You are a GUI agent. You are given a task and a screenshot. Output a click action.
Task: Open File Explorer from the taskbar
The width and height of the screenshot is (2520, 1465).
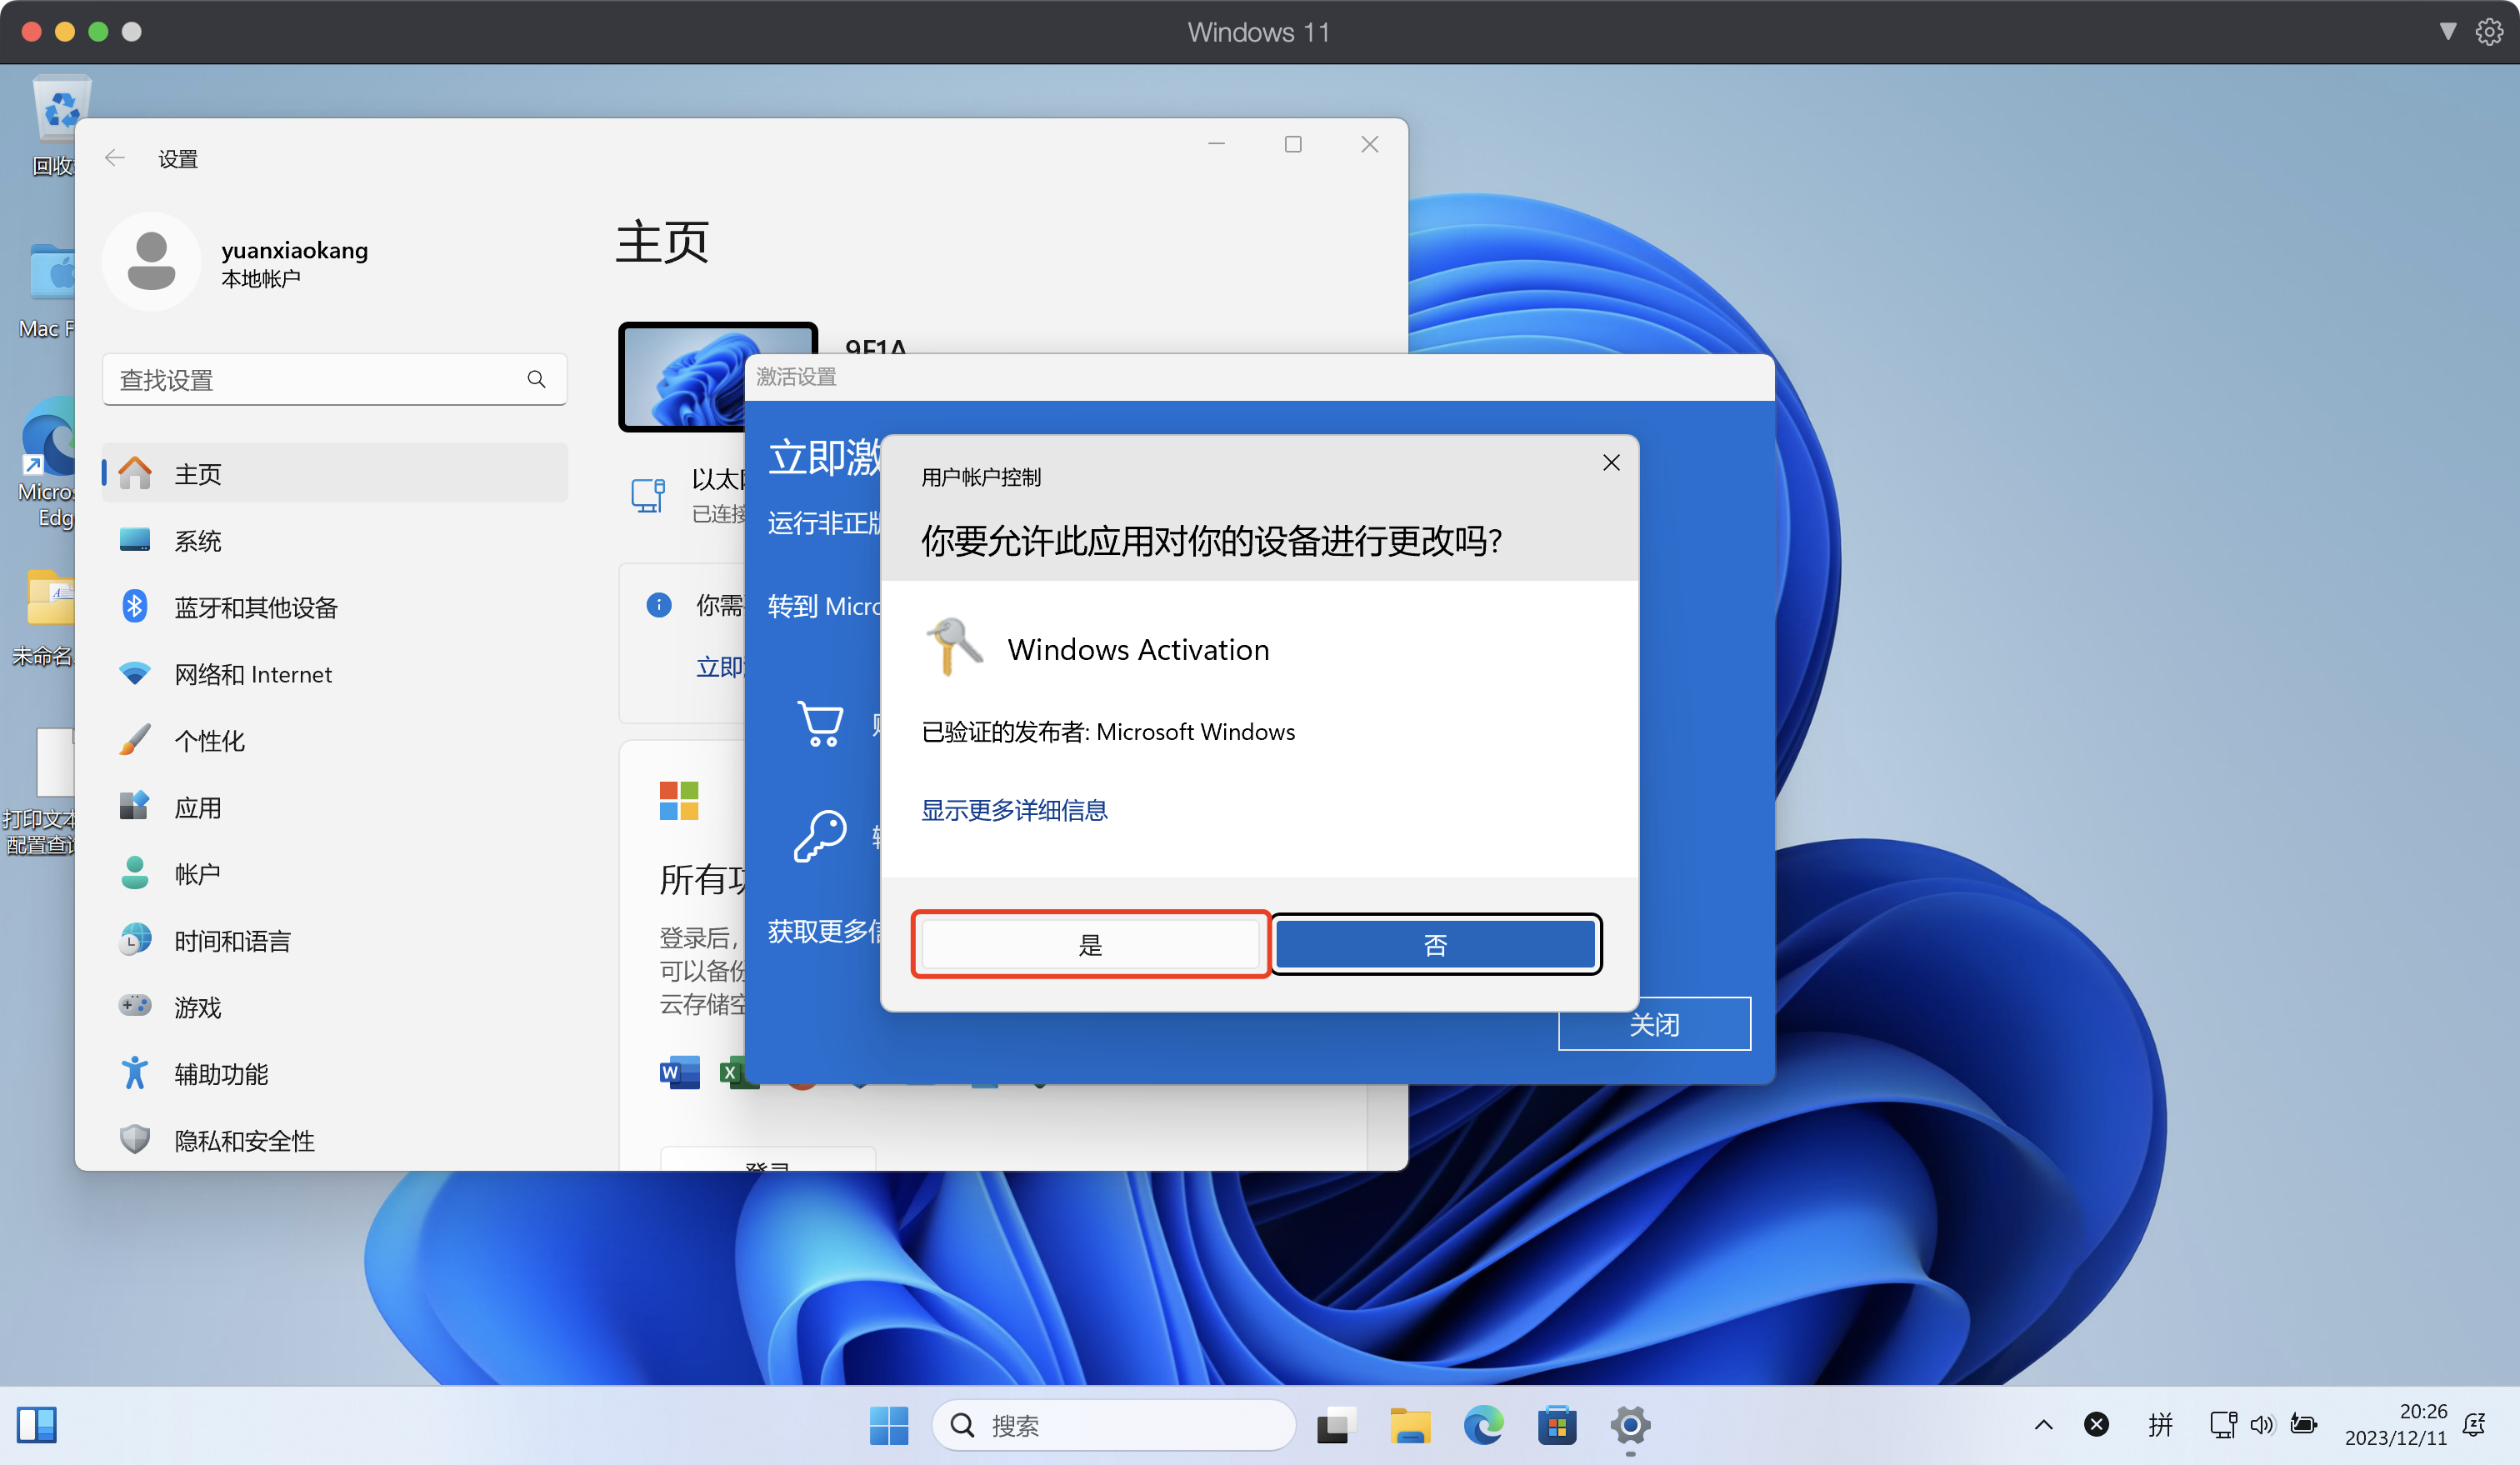(1410, 1425)
